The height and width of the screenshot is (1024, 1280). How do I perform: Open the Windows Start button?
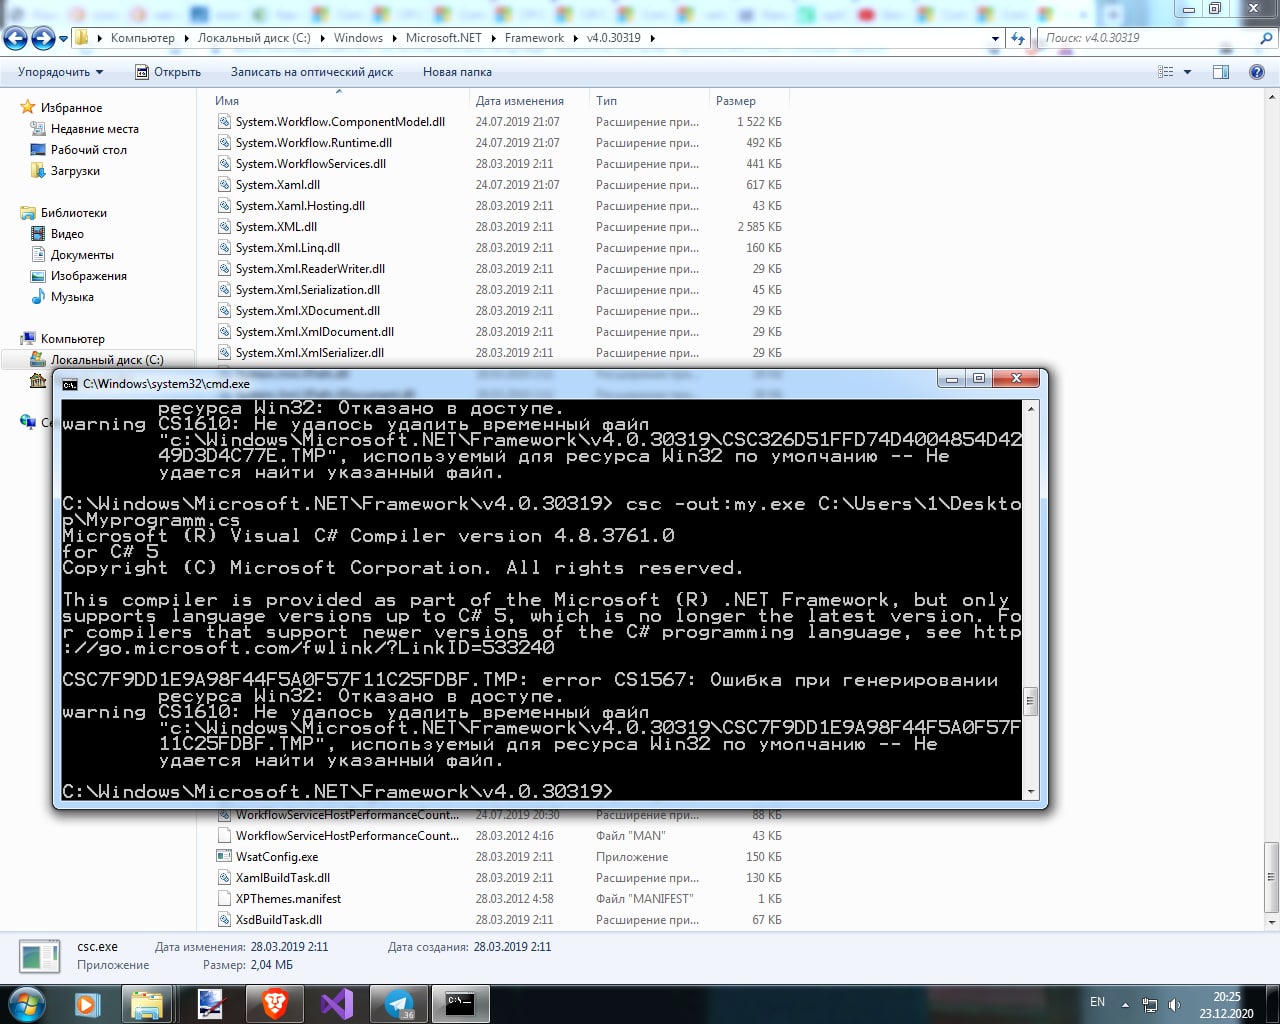pos(27,1003)
